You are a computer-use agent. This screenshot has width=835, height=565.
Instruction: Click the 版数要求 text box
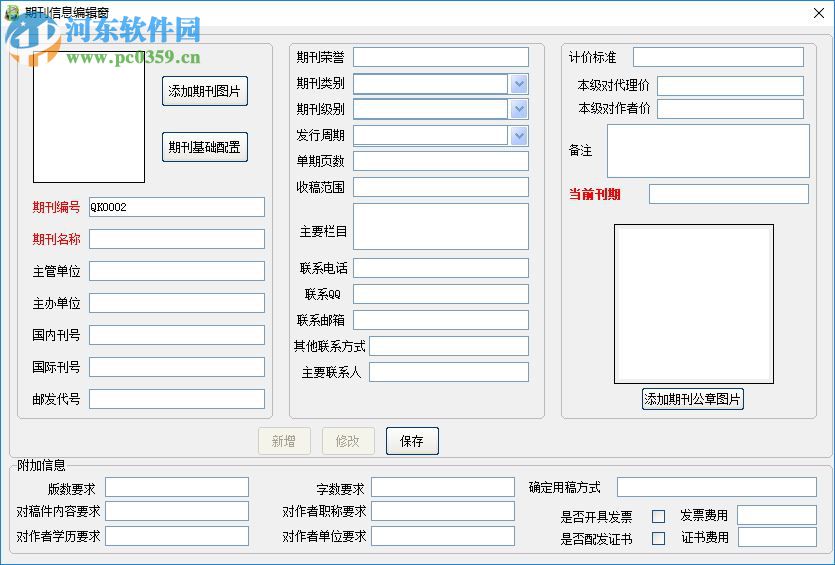pos(177,487)
